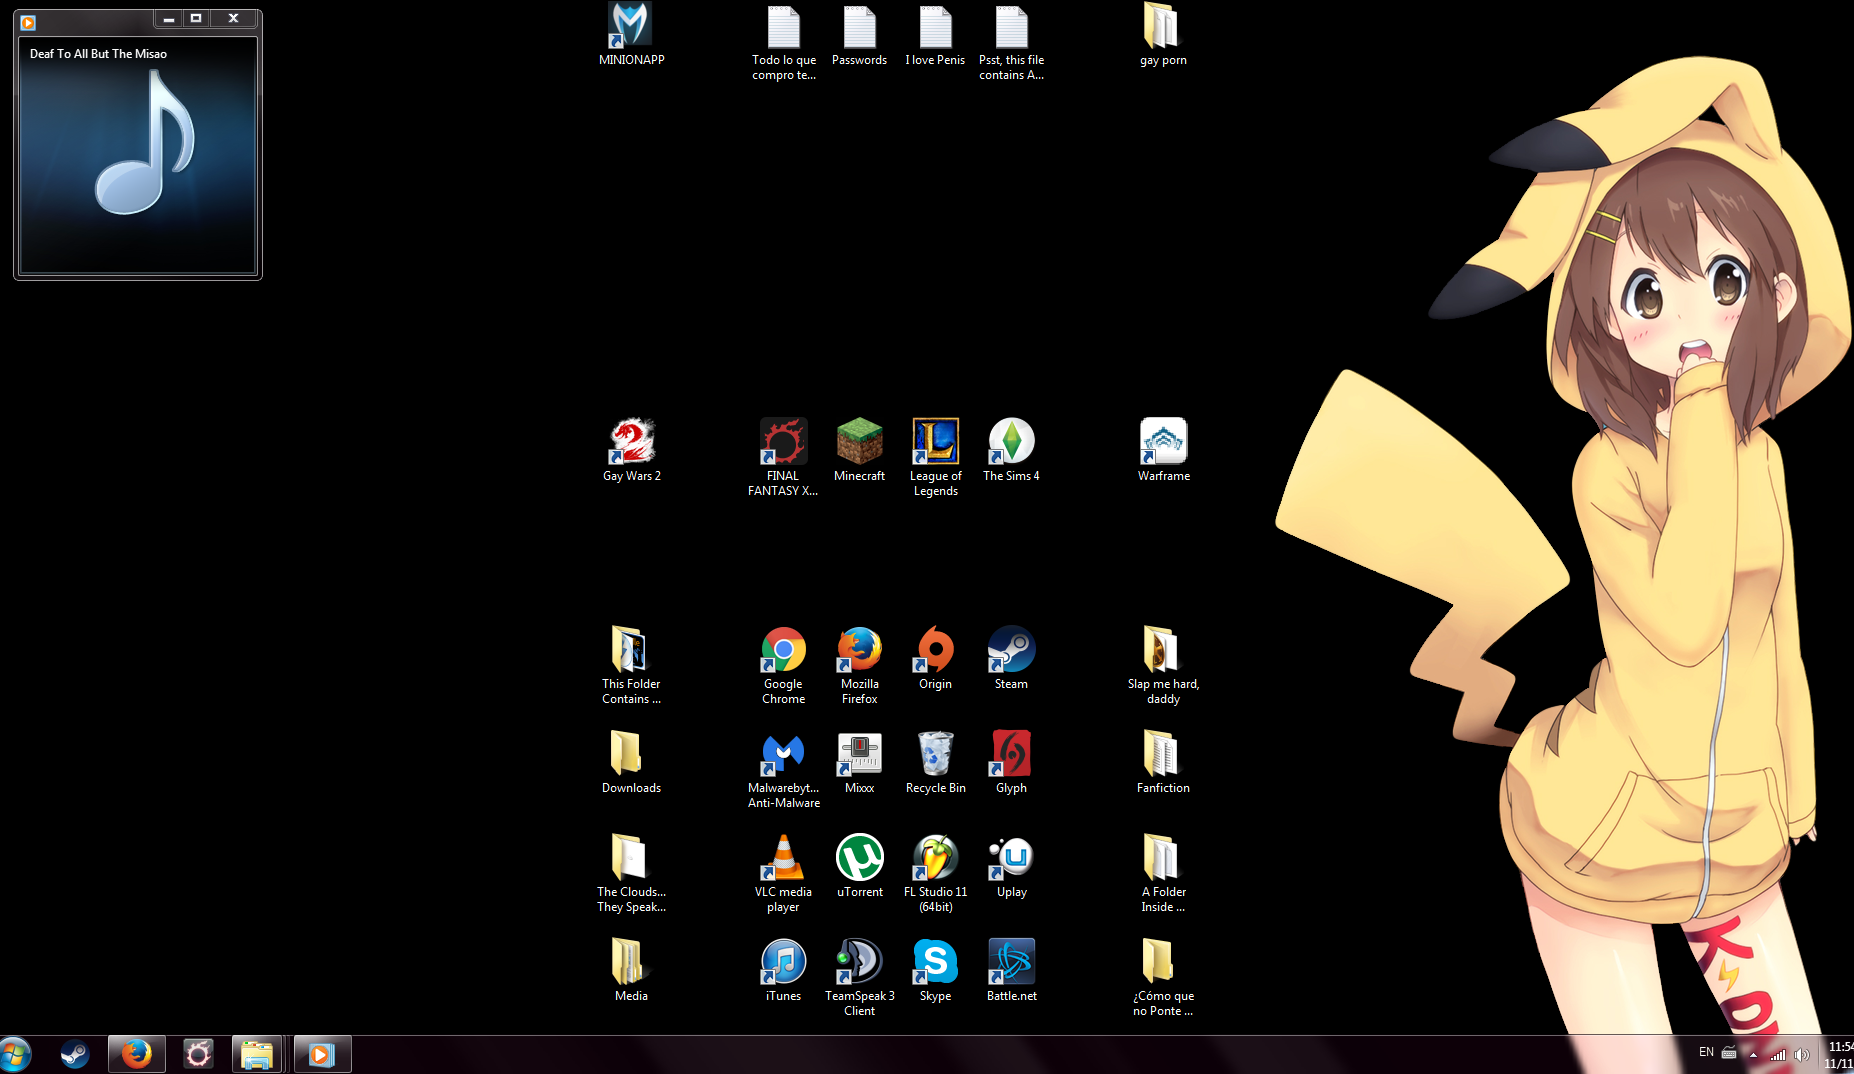Image resolution: width=1854 pixels, height=1074 pixels.
Task: Launch Guild Wars 2 shortcut labeled Gay Wars 2
Action: [632, 450]
